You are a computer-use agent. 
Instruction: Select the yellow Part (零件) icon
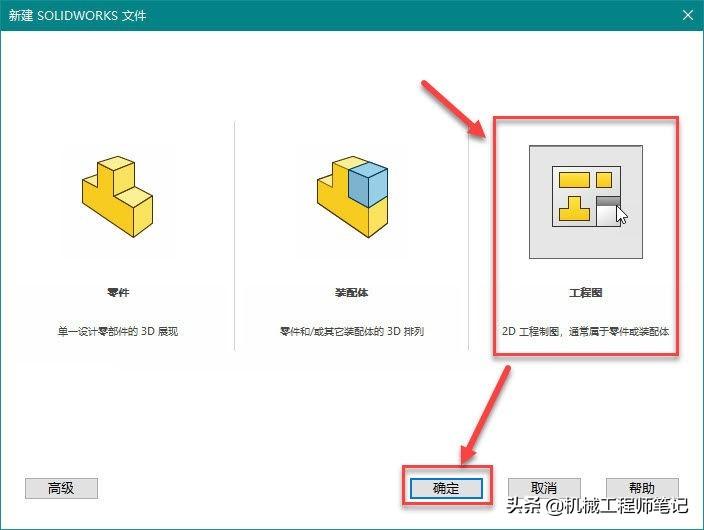coord(117,197)
